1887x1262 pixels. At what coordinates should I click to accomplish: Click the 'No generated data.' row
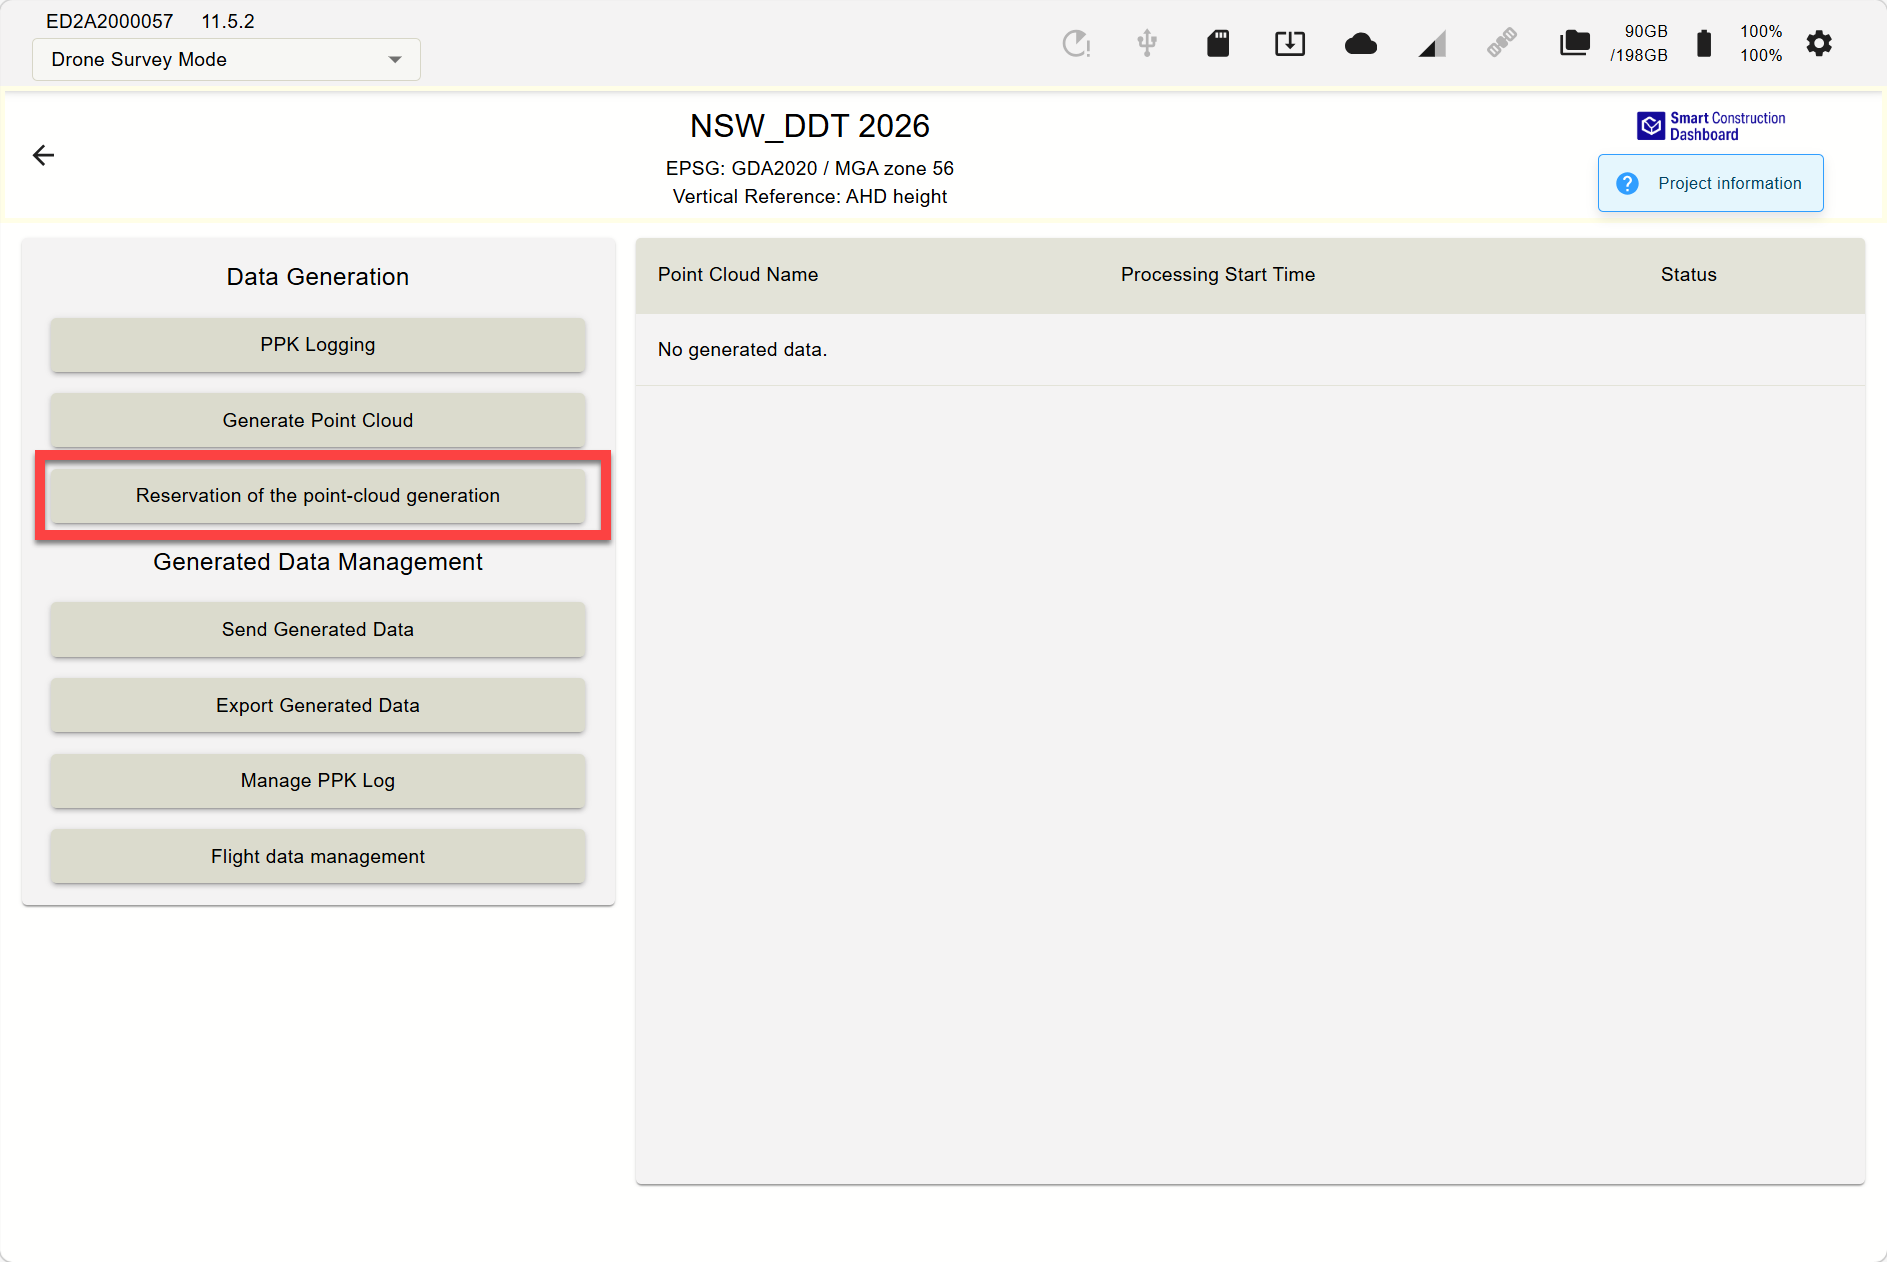click(x=1250, y=350)
